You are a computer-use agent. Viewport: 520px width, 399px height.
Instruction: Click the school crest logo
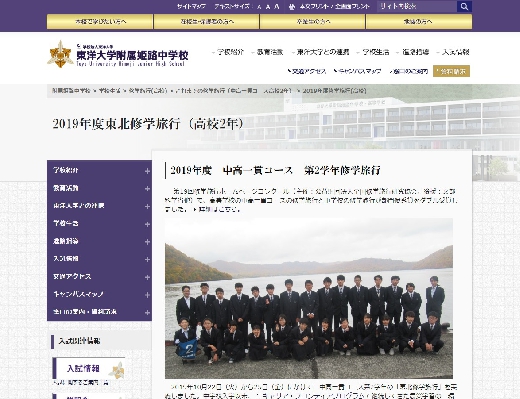pos(60,54)
